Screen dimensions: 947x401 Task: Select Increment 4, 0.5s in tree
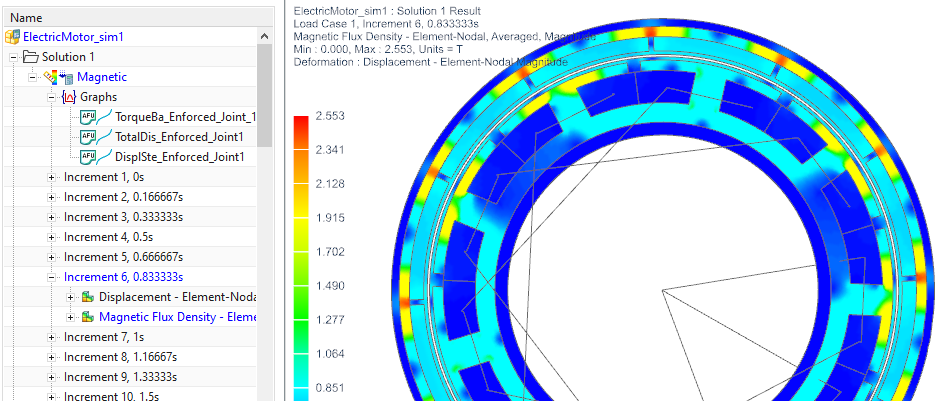point(109,237)
